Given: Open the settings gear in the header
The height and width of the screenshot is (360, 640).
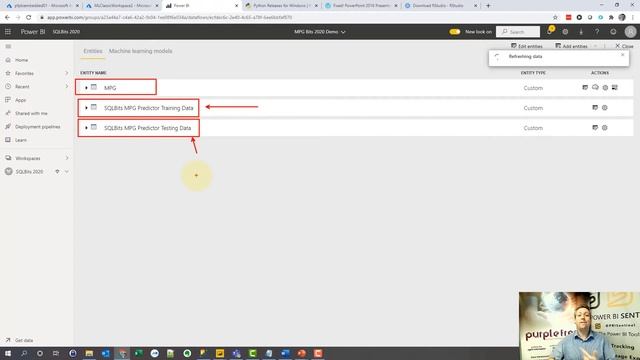Looking at the screenshot, I should point(565,32).
